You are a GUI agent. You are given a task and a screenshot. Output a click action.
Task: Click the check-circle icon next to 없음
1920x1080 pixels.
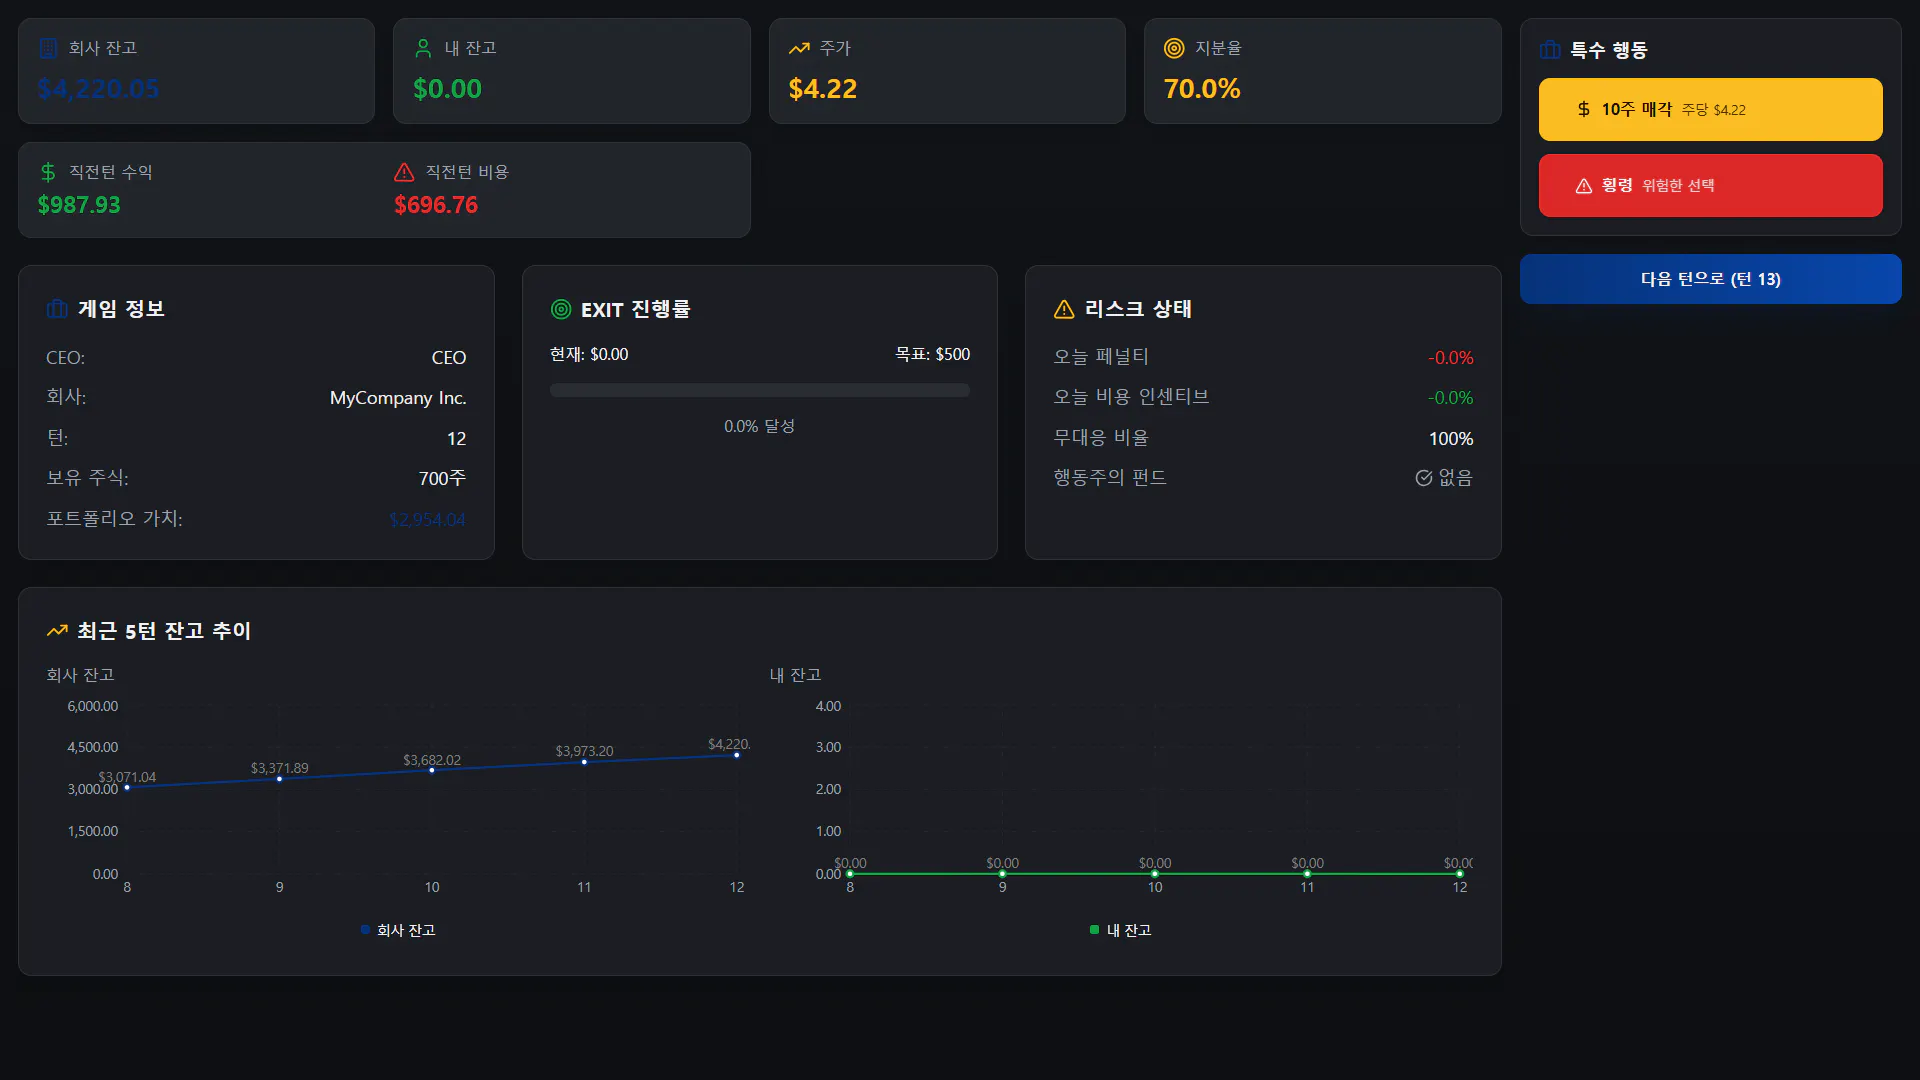[x=1424, y=478]
